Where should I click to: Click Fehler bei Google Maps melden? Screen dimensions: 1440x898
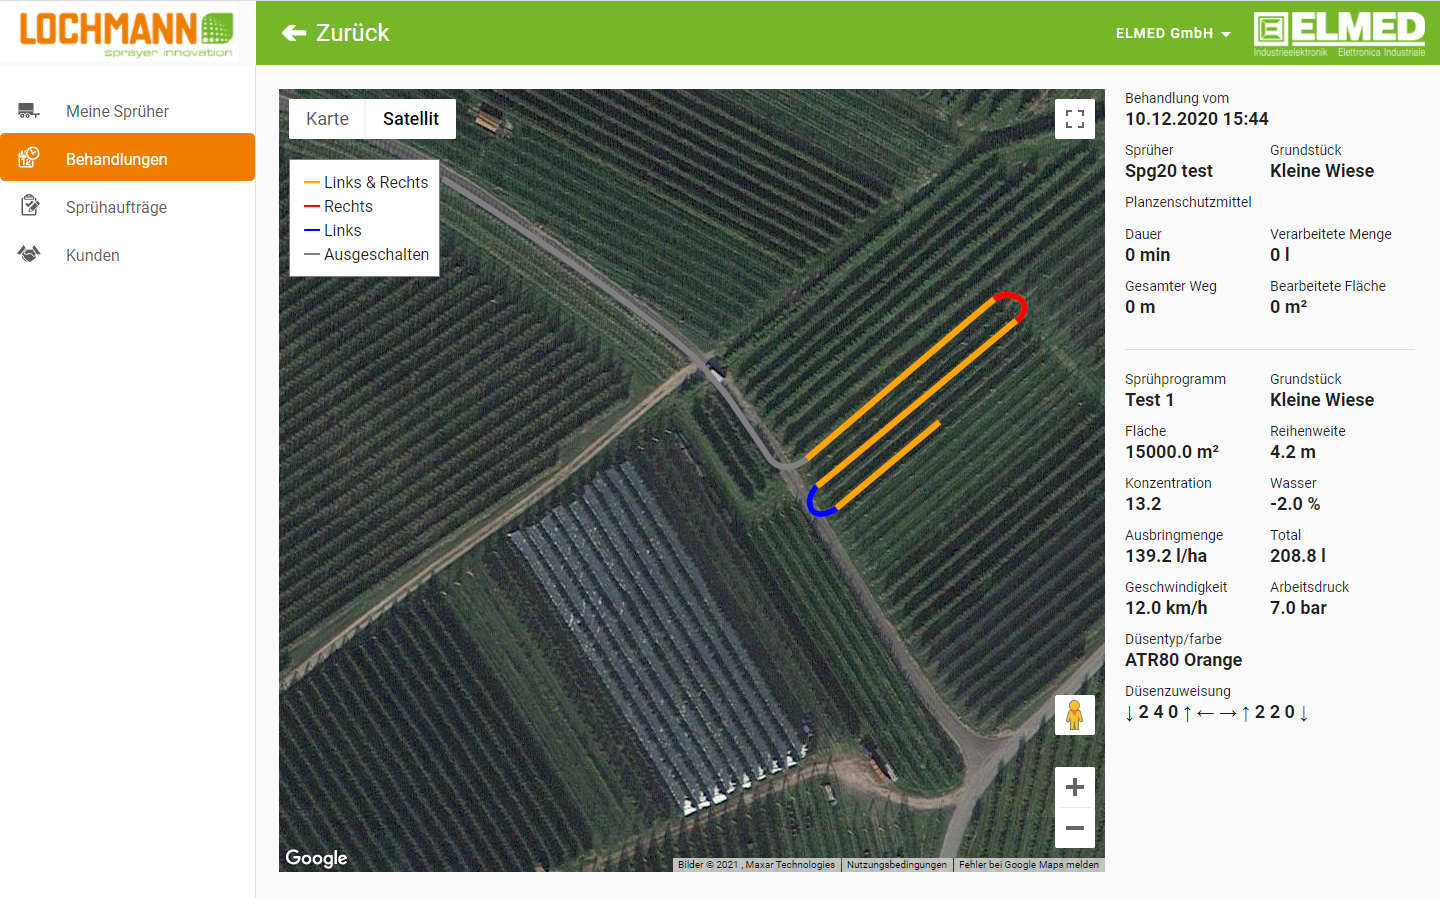tap(1028, 865)
